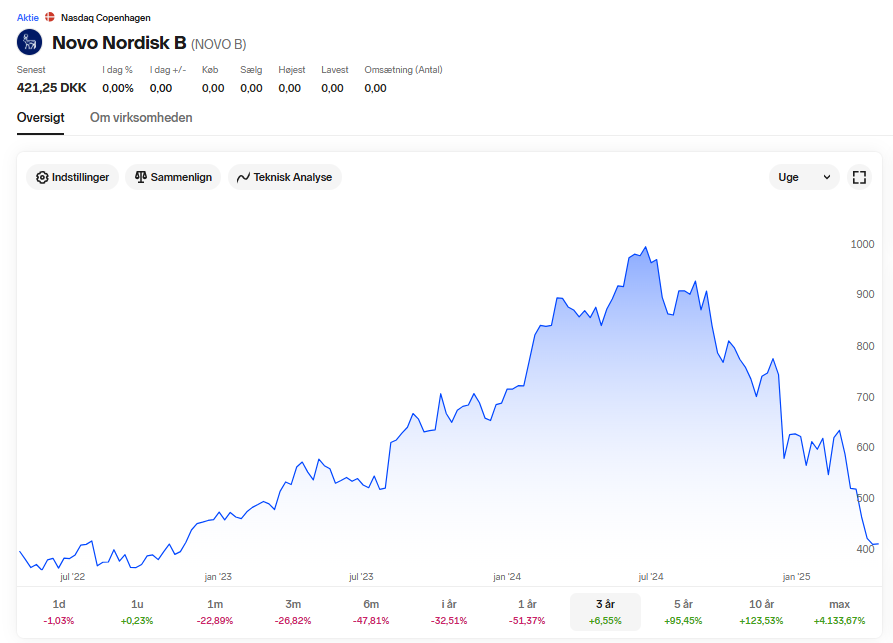Open the Indstillinger button
This screenshot has height=643, width=893.
click(x=72, y=177)
